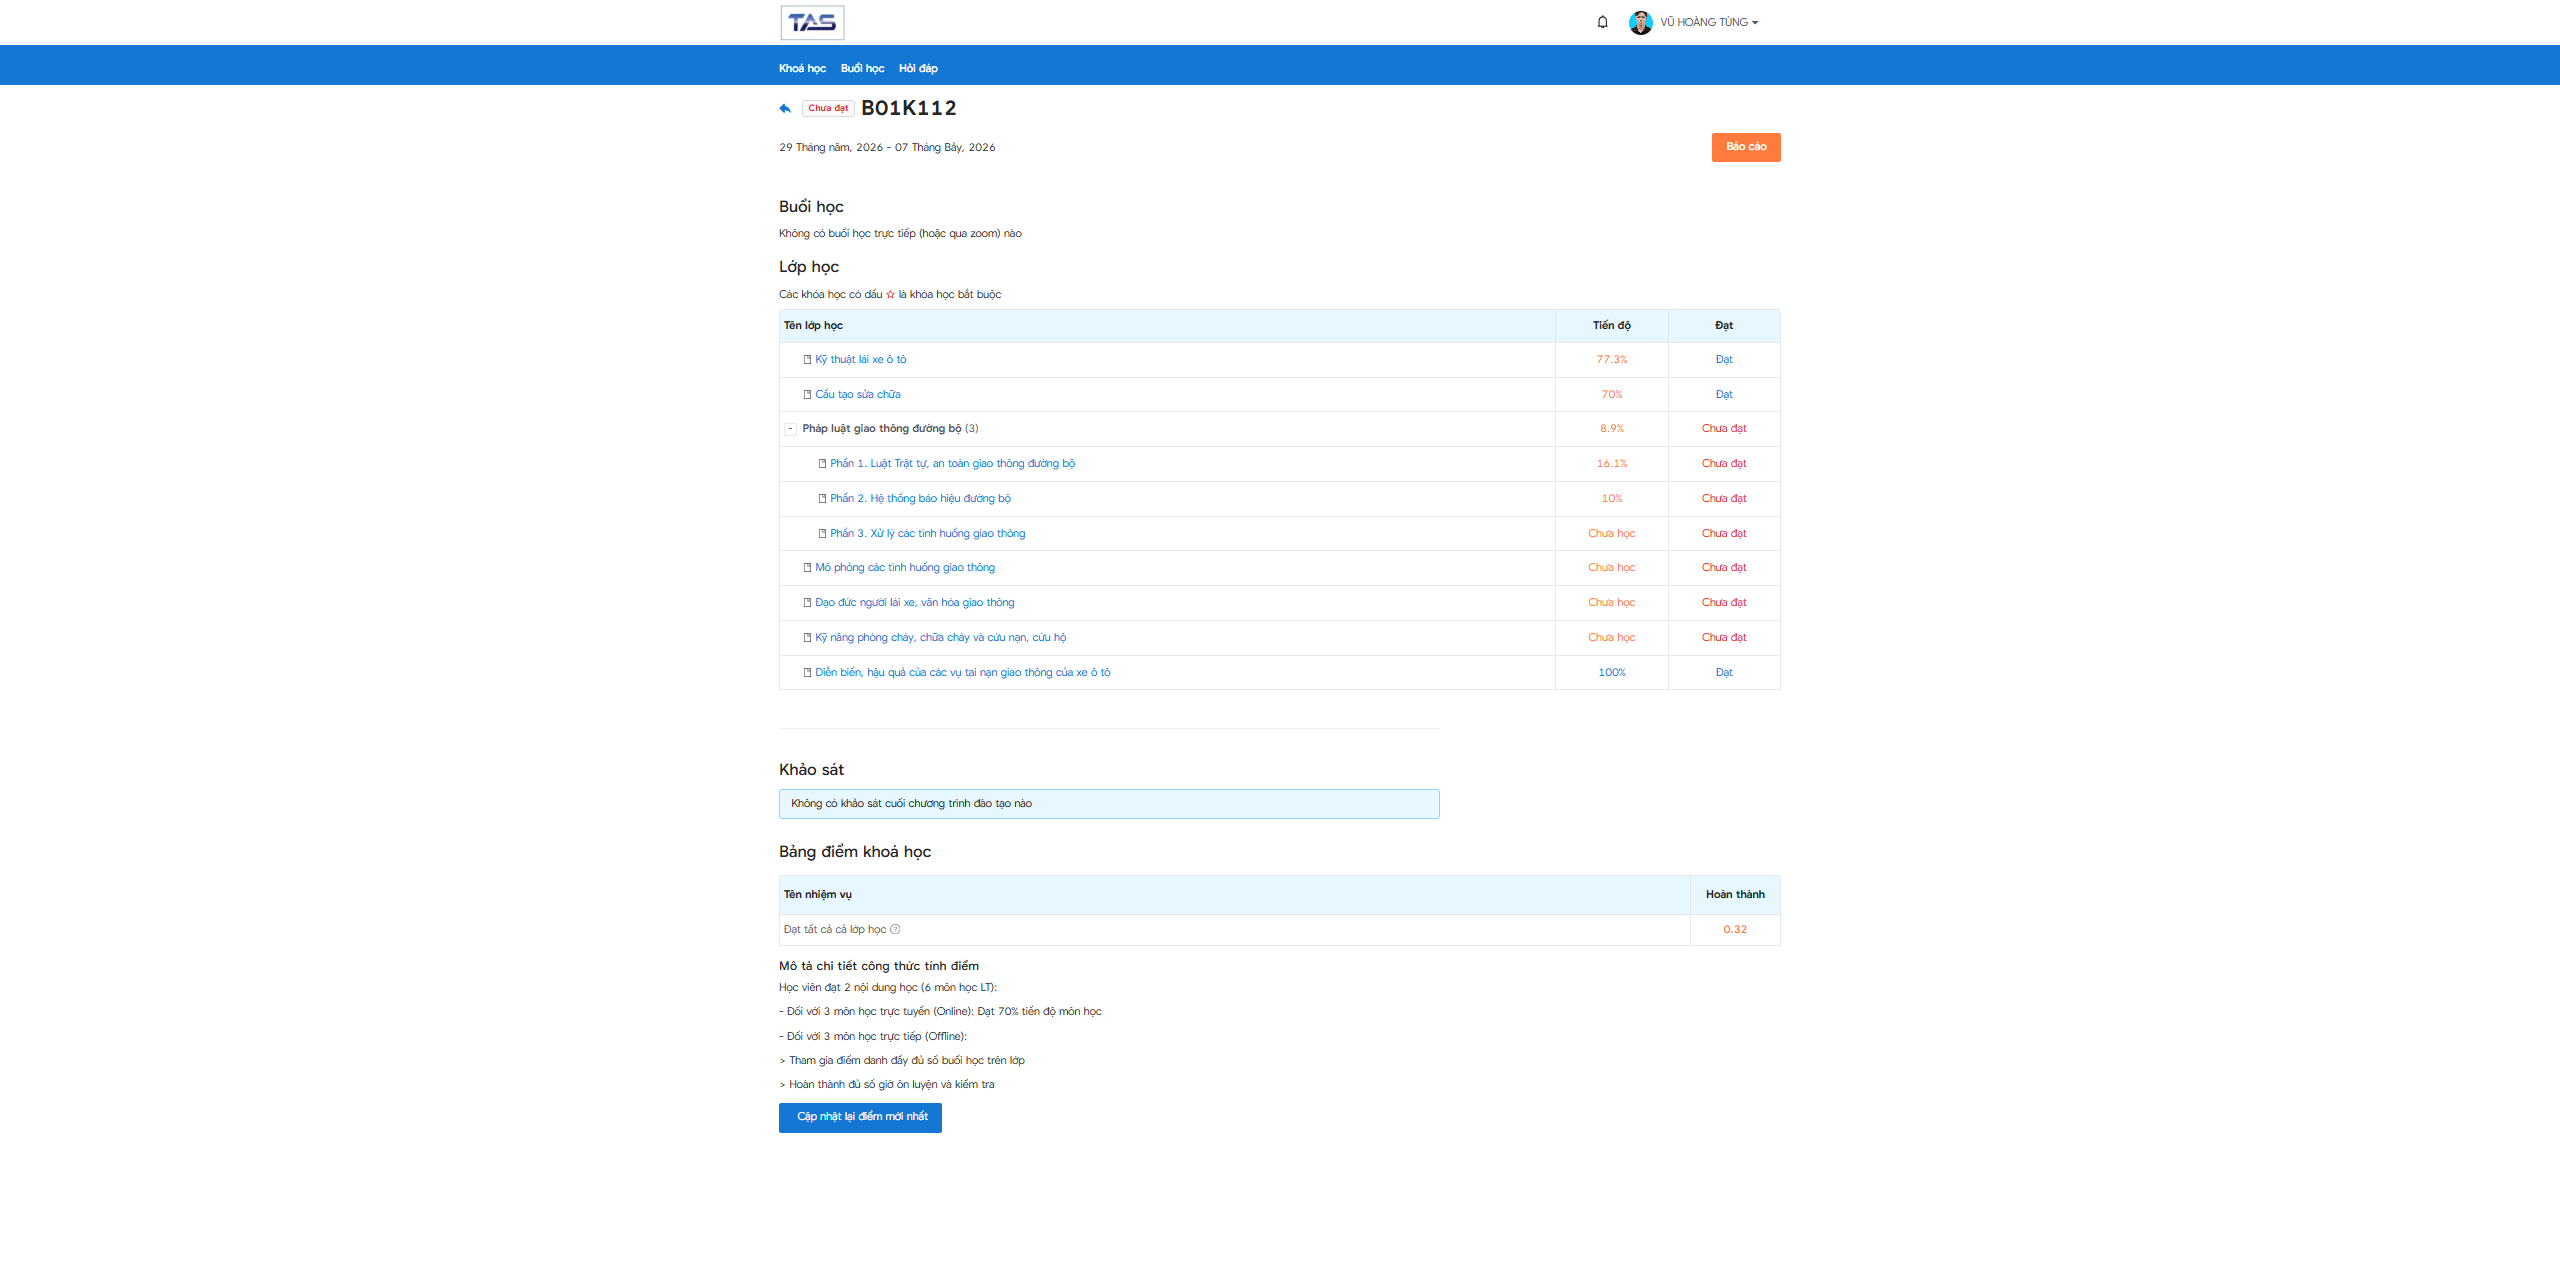Viewport: 2560px width, 1271px height.
Task: Open Phần 3. Xử lý các tình huống giao thông
Action: (x=927, y=533)
